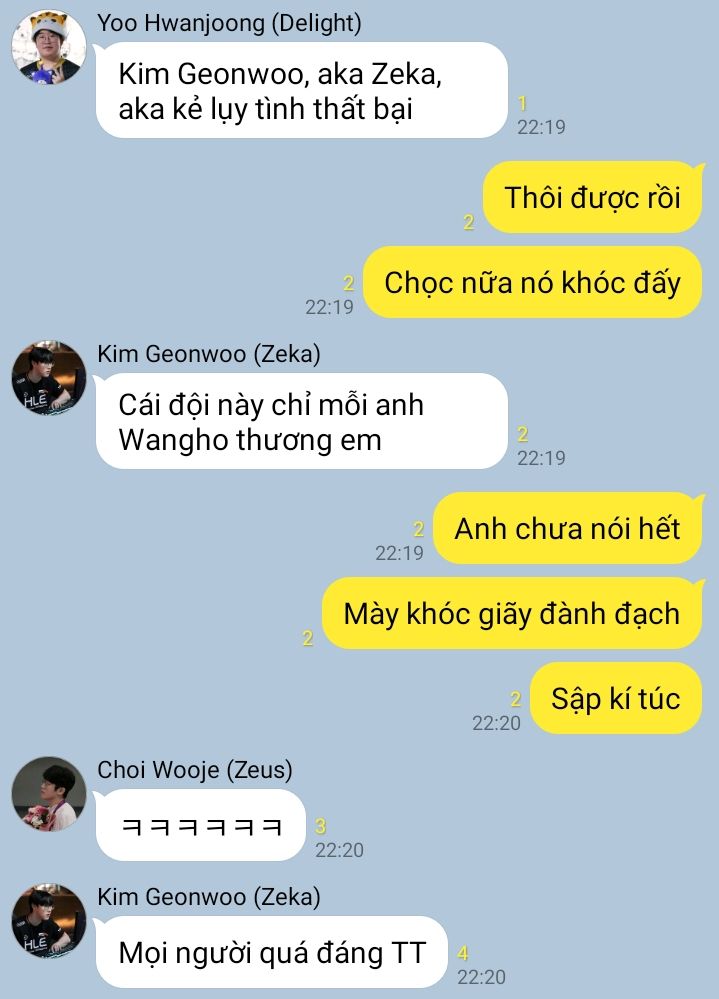This screenshot has width=719, height=999.
Task: Tap Zeus's 'ㅋㅋㅋㅋㅋㅋ' message bubble
Action: tap(201, 825)
